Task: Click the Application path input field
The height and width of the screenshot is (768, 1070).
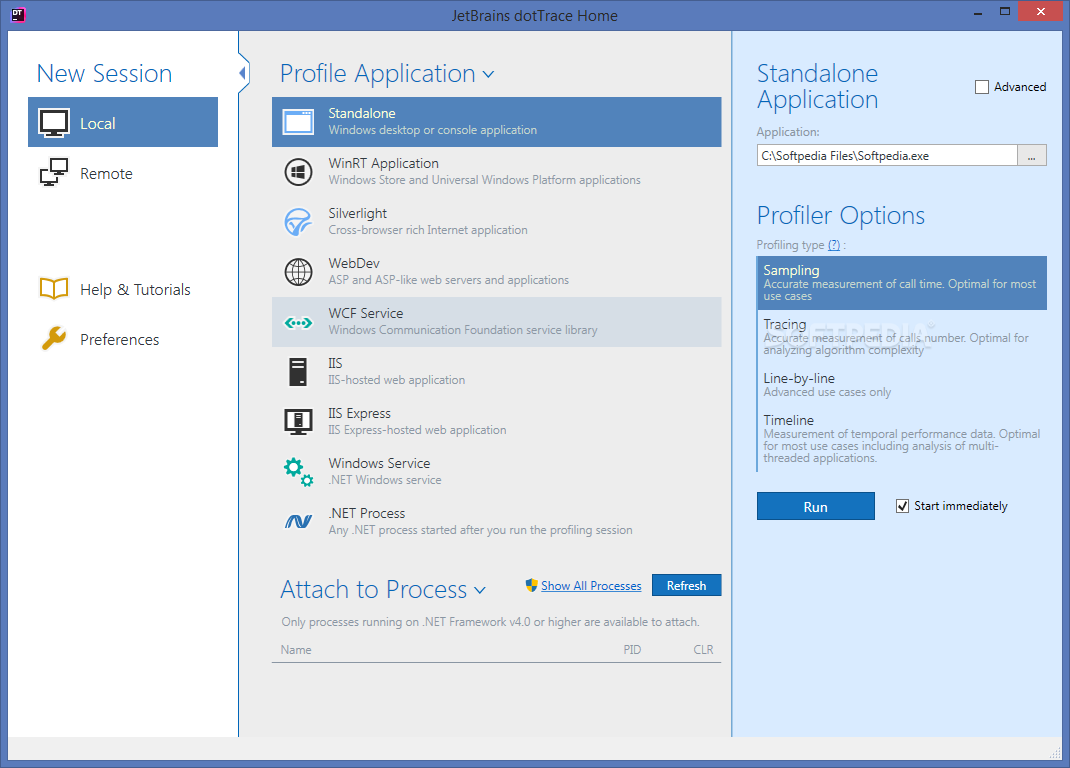Action: click(887, 156)
